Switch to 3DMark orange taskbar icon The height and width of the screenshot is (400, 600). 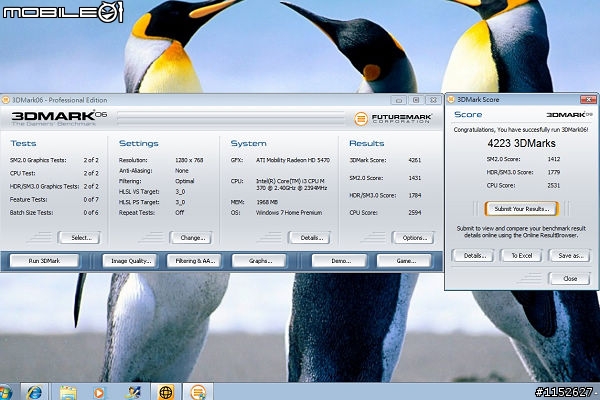pyautogui.click(x=198, y=392)
